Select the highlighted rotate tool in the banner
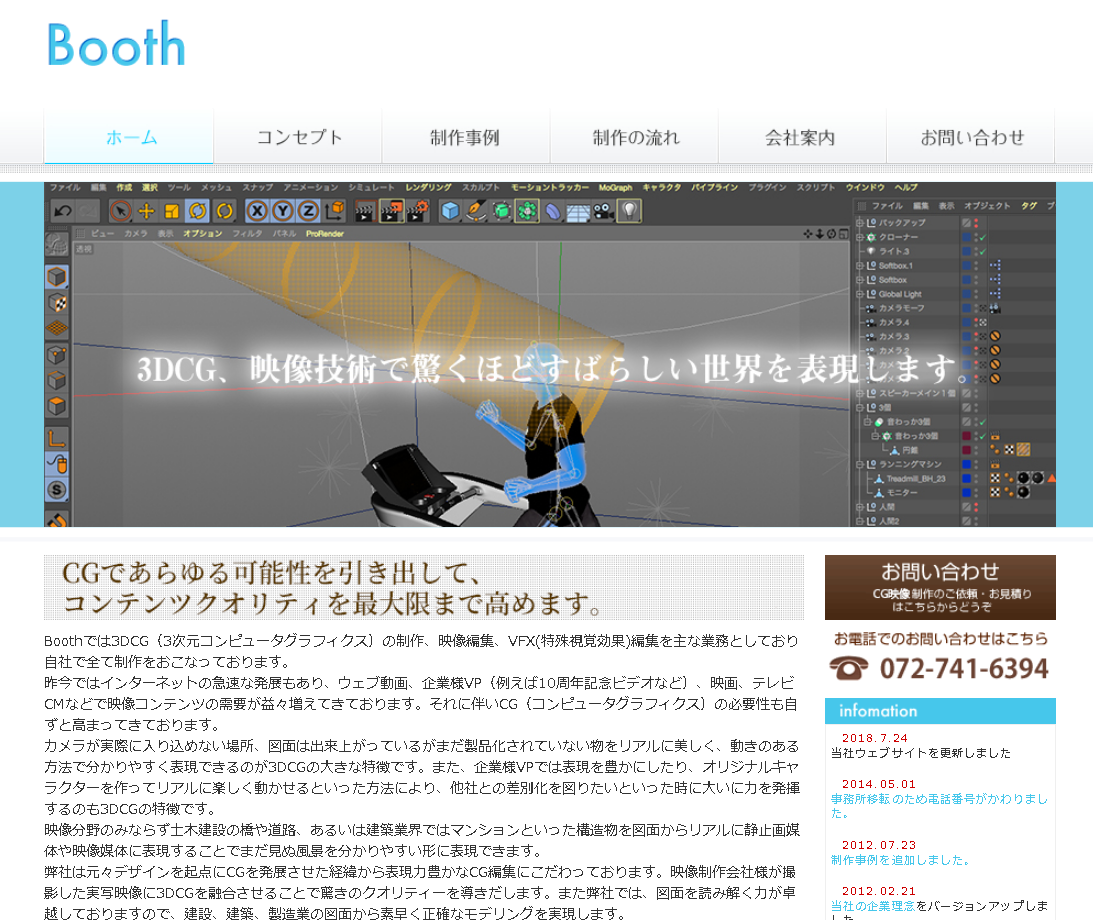The height and width of the screenshot is (920, 1093). click(x=198, y=210)
